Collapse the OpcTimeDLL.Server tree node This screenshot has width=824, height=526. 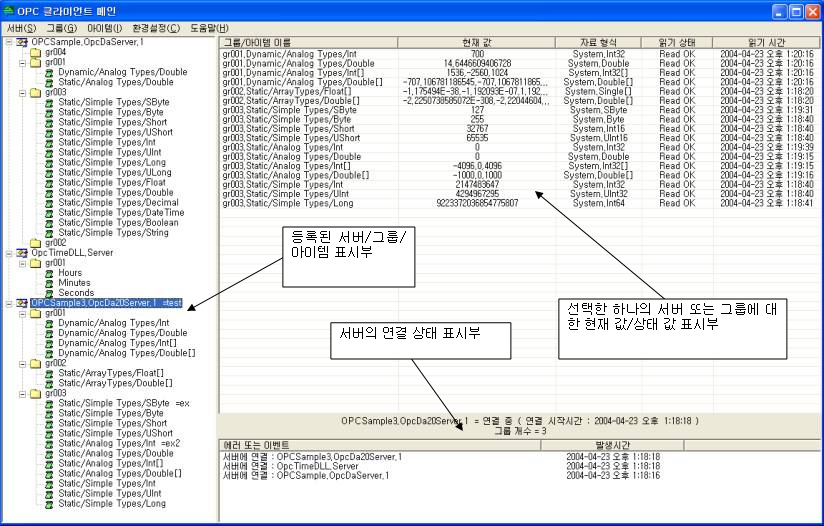[8, 253]
